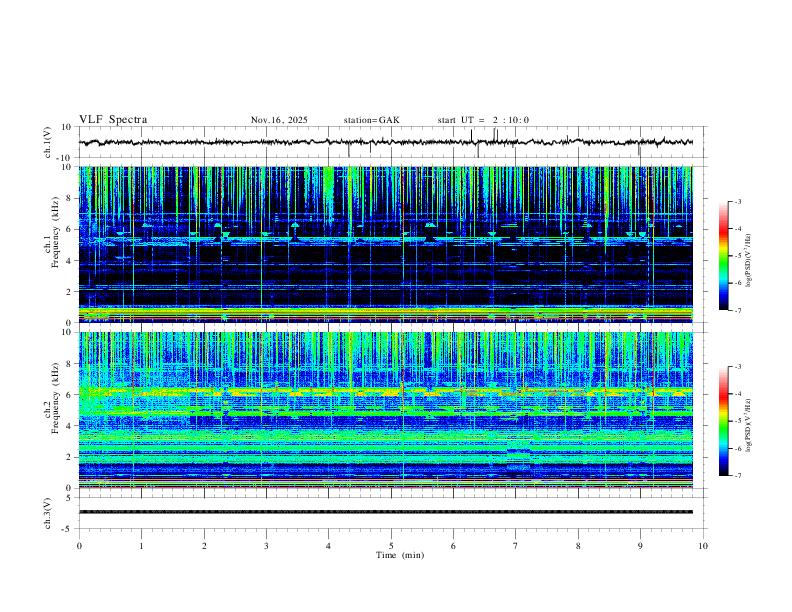Click the "VLF Spectra" plot title
The width and height of the screenshot is (792, 612).
(113, 120)
